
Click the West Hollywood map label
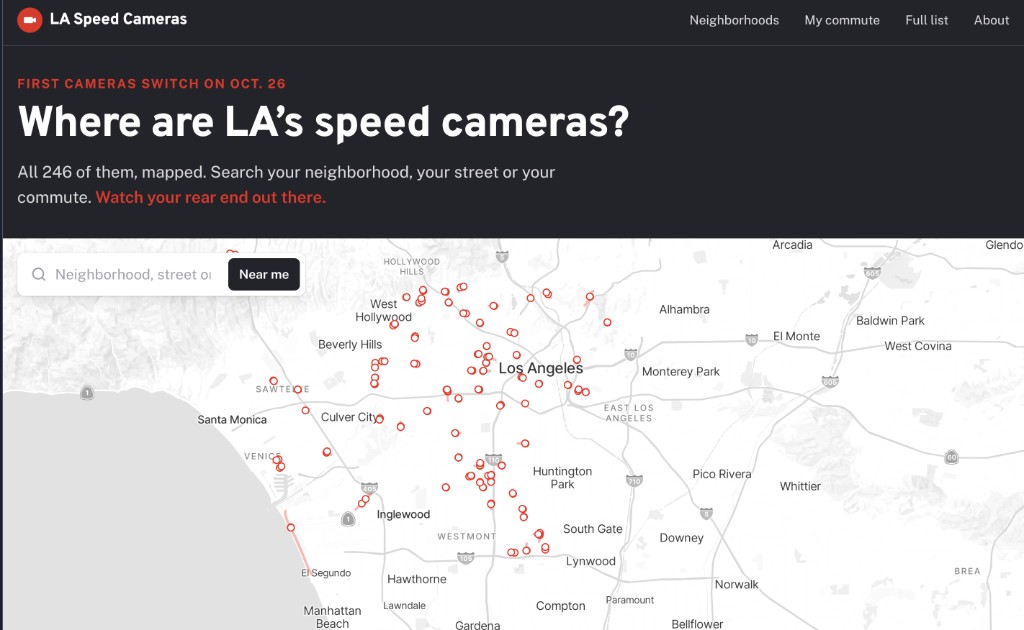click(383, 311)
